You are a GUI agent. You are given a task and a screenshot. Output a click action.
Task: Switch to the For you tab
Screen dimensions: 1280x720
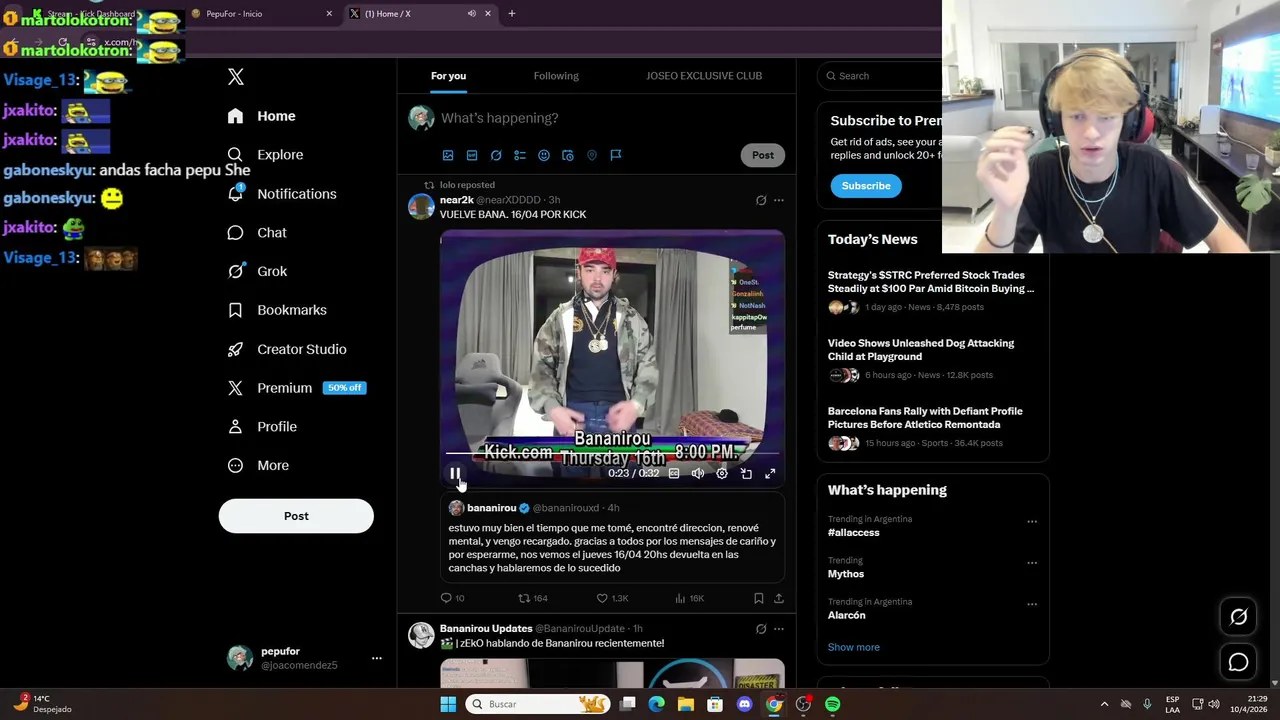pyautogui.click(x=448, y=76)
